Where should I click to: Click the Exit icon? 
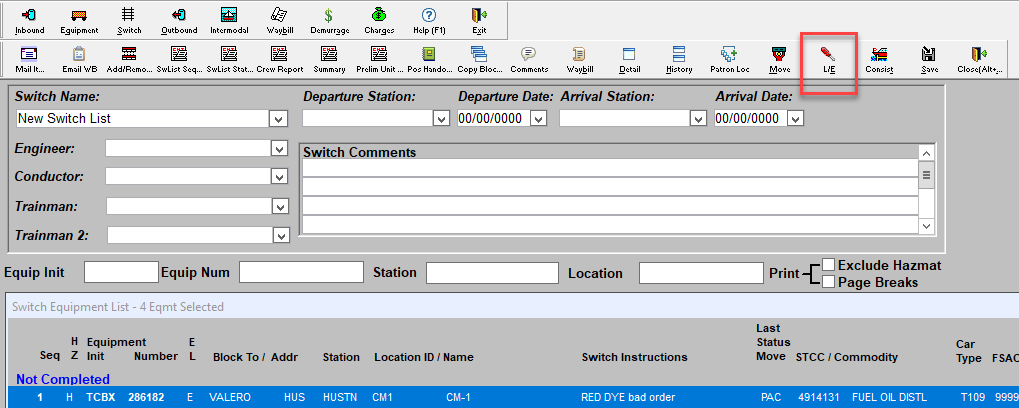tap(479, 21)
